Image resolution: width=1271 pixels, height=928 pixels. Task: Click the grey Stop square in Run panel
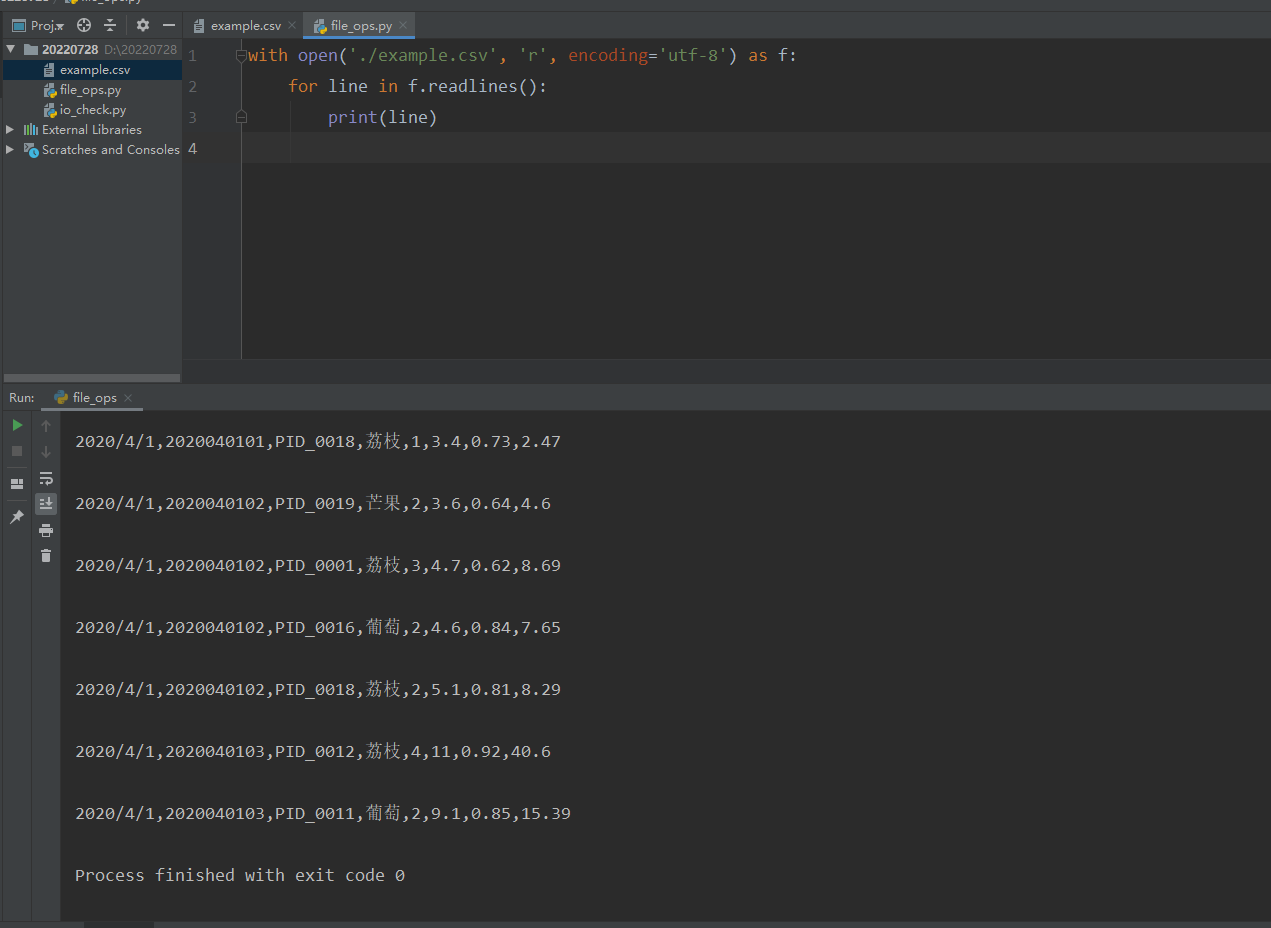17,451
